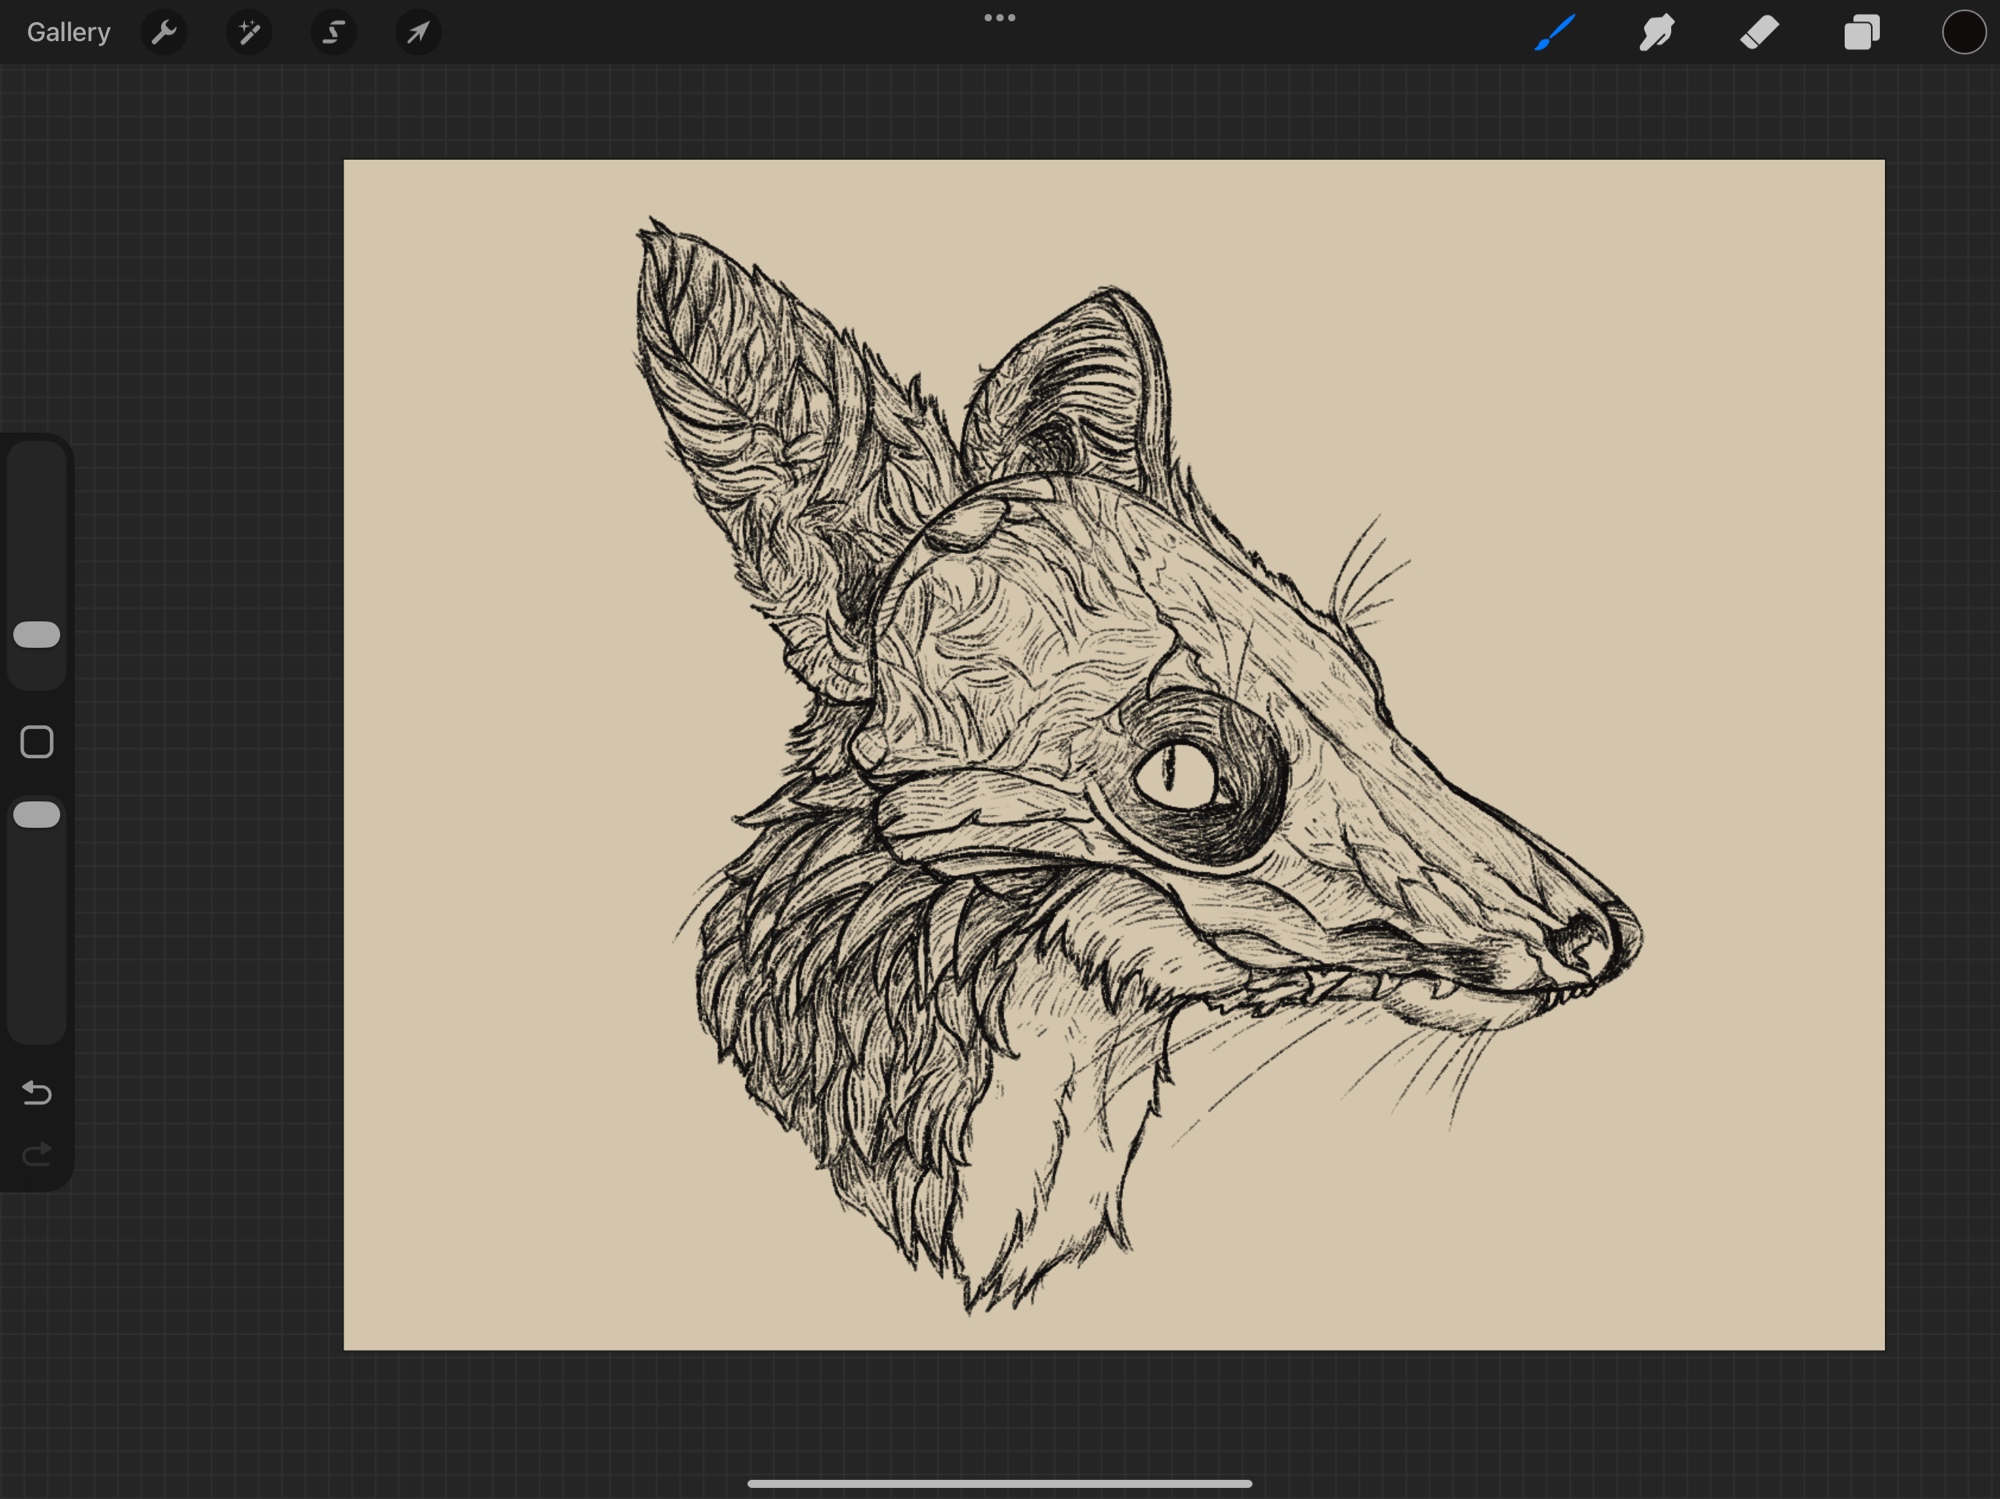Open the Actions wrench menu
This screenshot has width=2000, height=1499.
click(x=164, y=33)
